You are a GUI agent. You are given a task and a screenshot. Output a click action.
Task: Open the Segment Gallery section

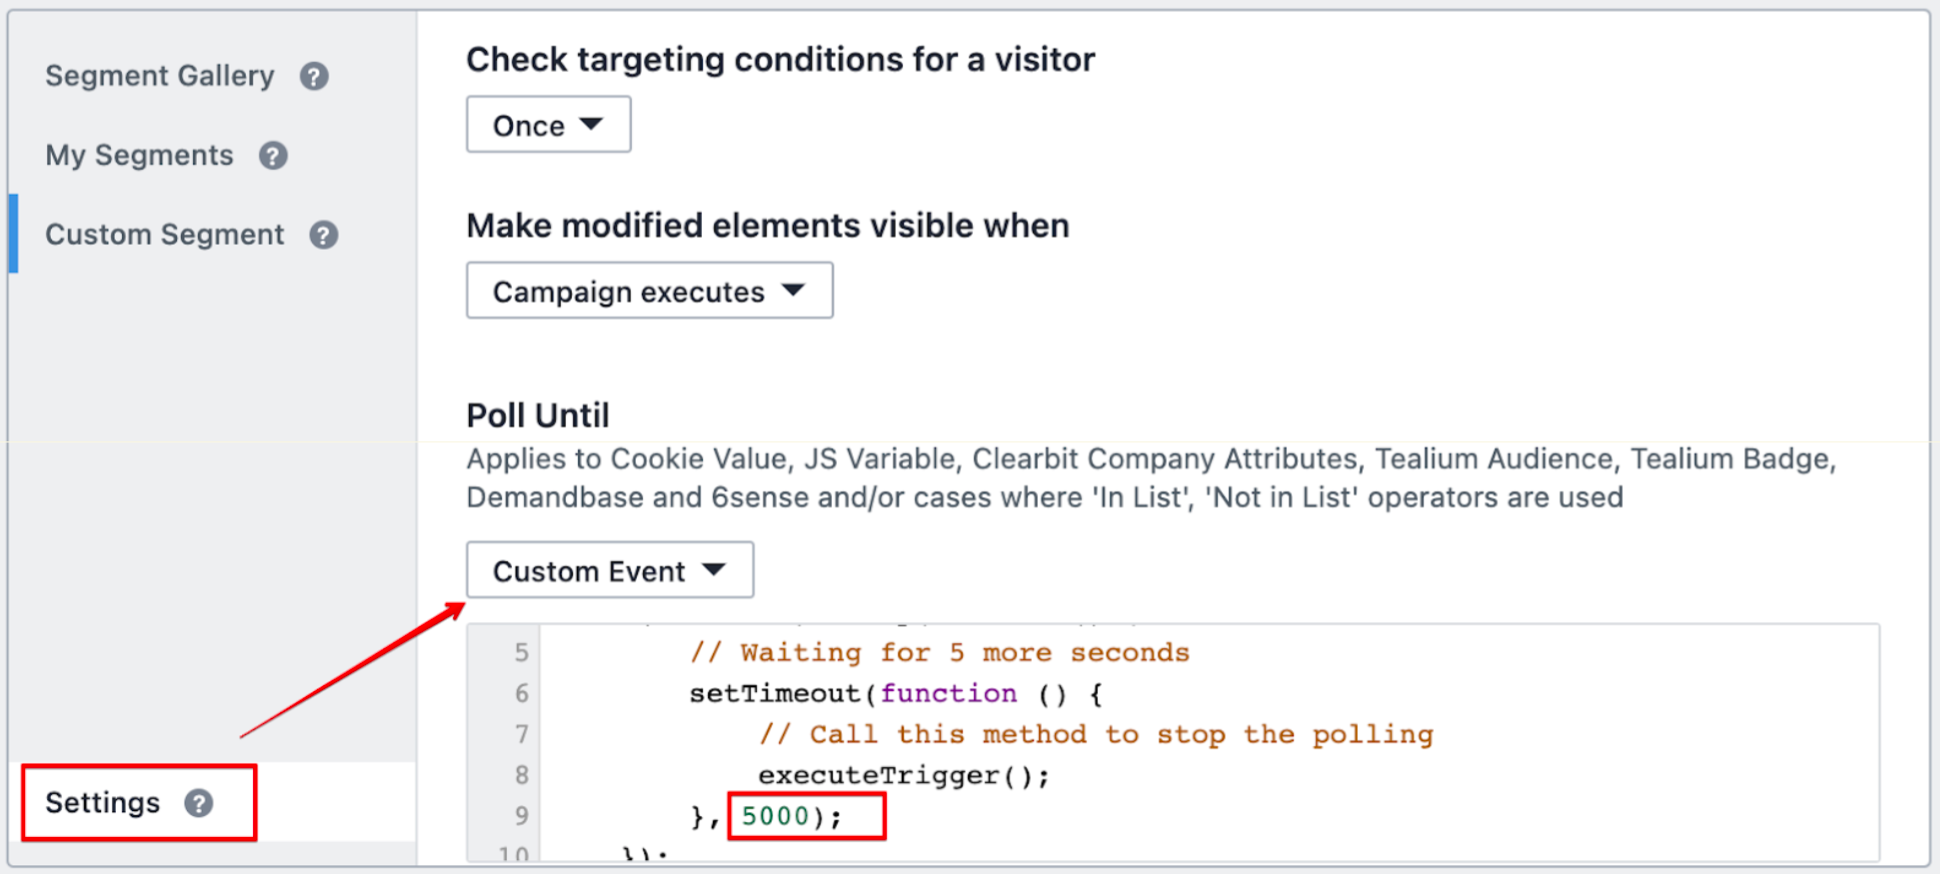click(160, 76)
